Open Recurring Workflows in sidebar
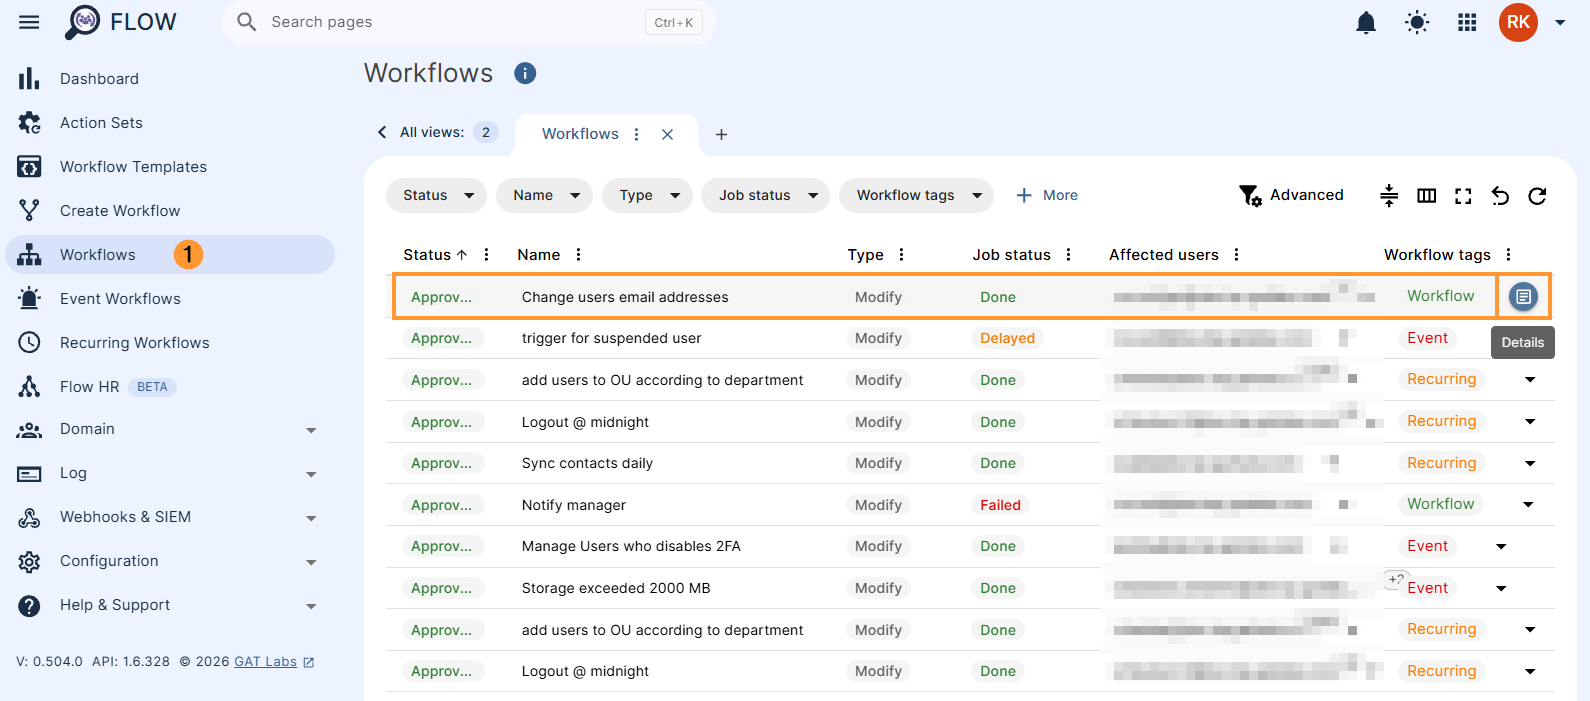This screenshot has width=1590, height=701. 170,342
